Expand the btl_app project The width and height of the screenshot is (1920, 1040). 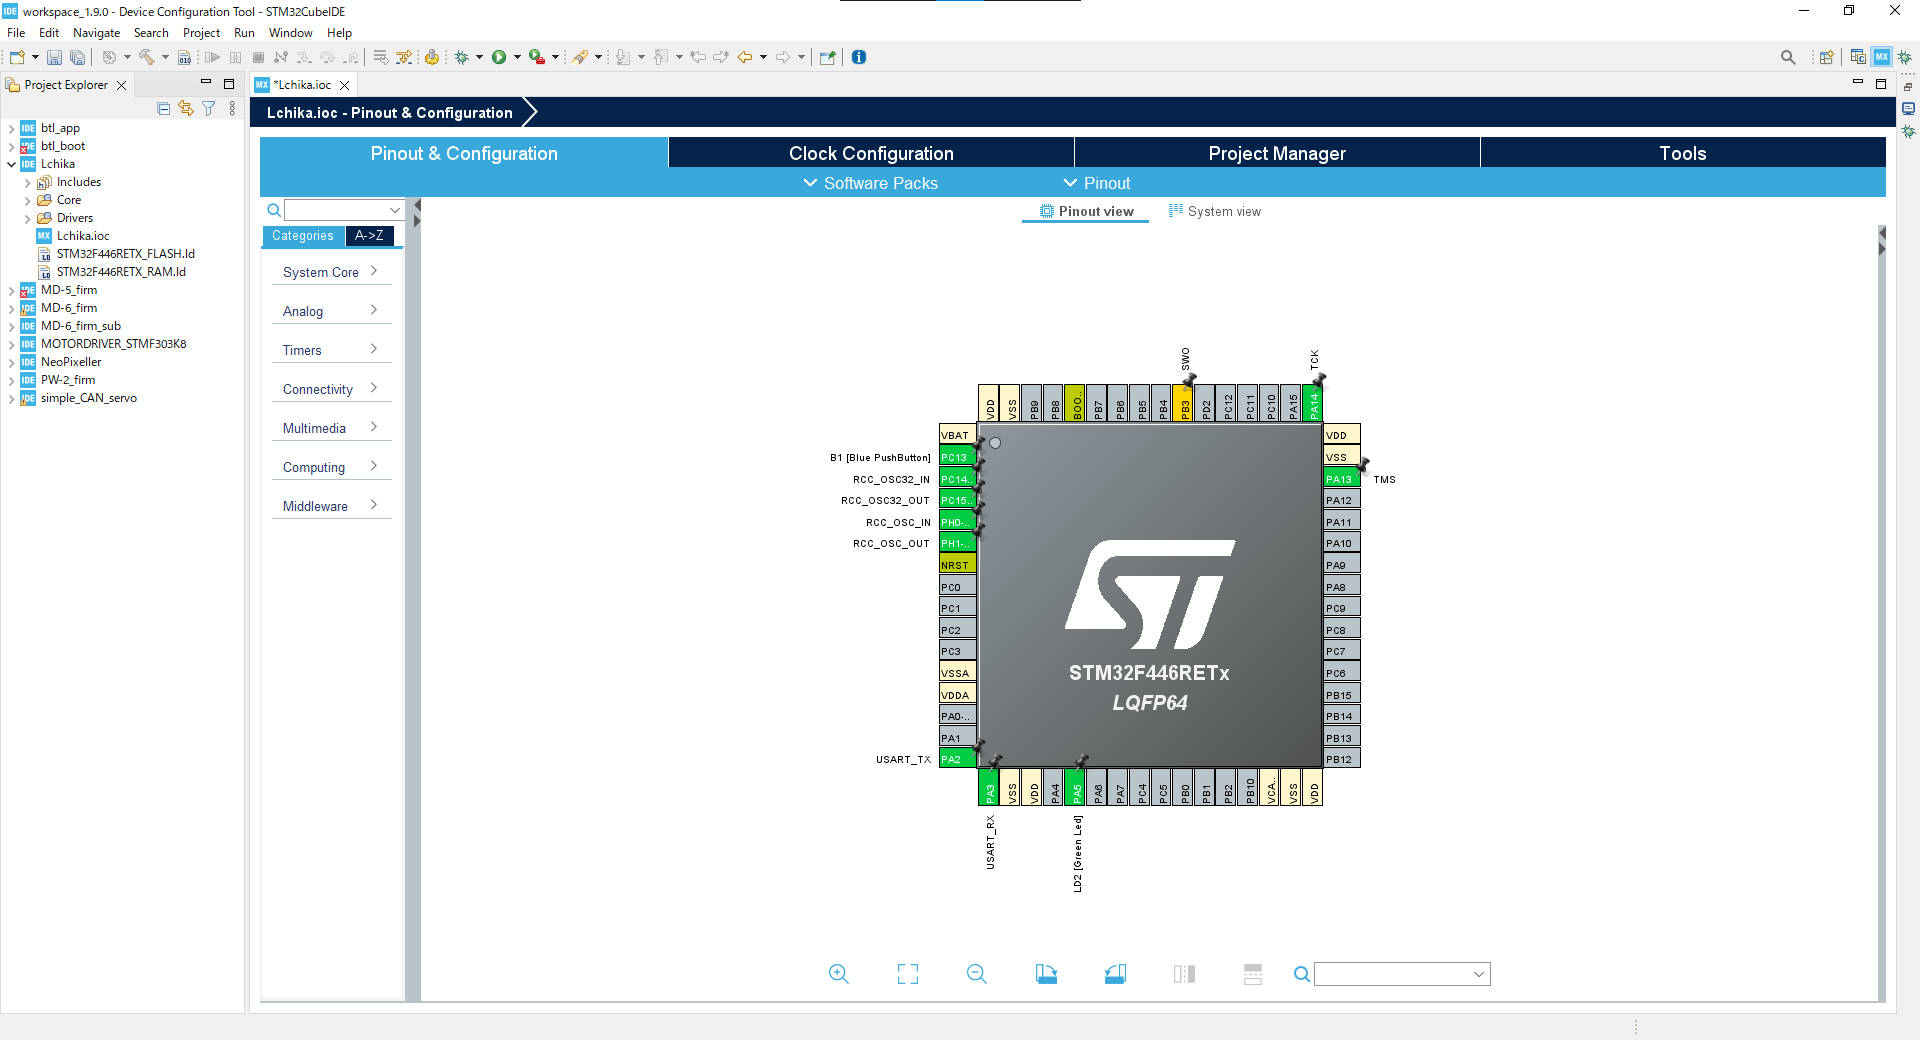click(12, 129)
